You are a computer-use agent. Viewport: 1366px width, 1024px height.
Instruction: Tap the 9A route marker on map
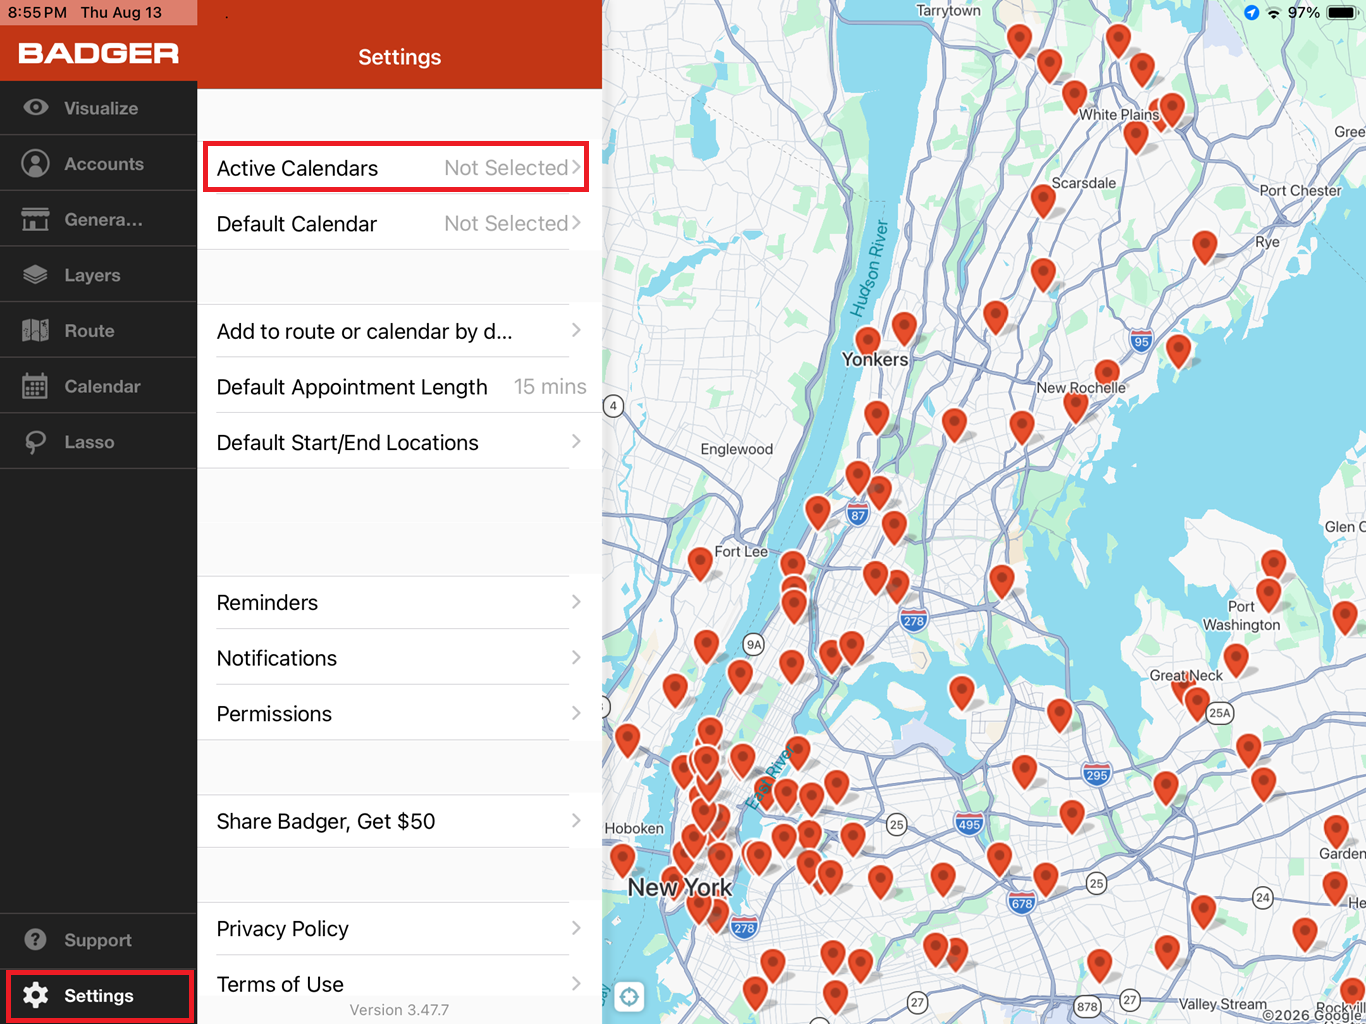[x=754, y=644]
